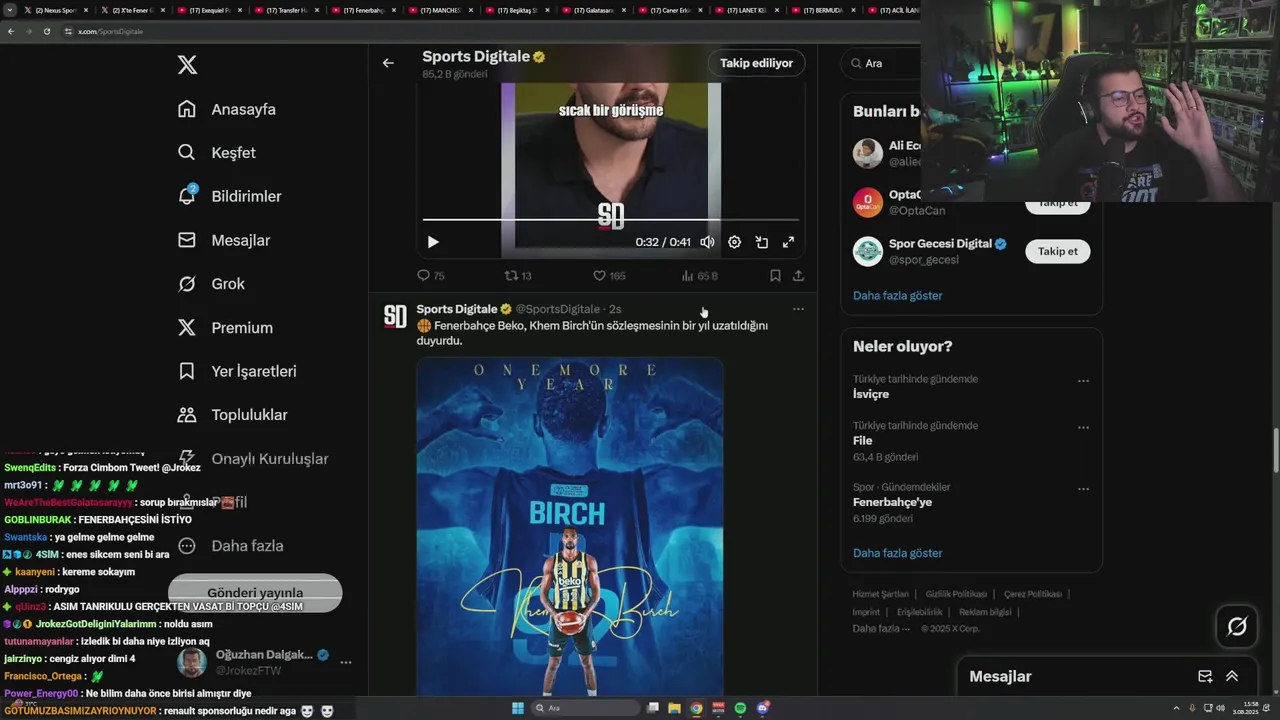Follow OptaCan with Takip et

point(1057,203)
